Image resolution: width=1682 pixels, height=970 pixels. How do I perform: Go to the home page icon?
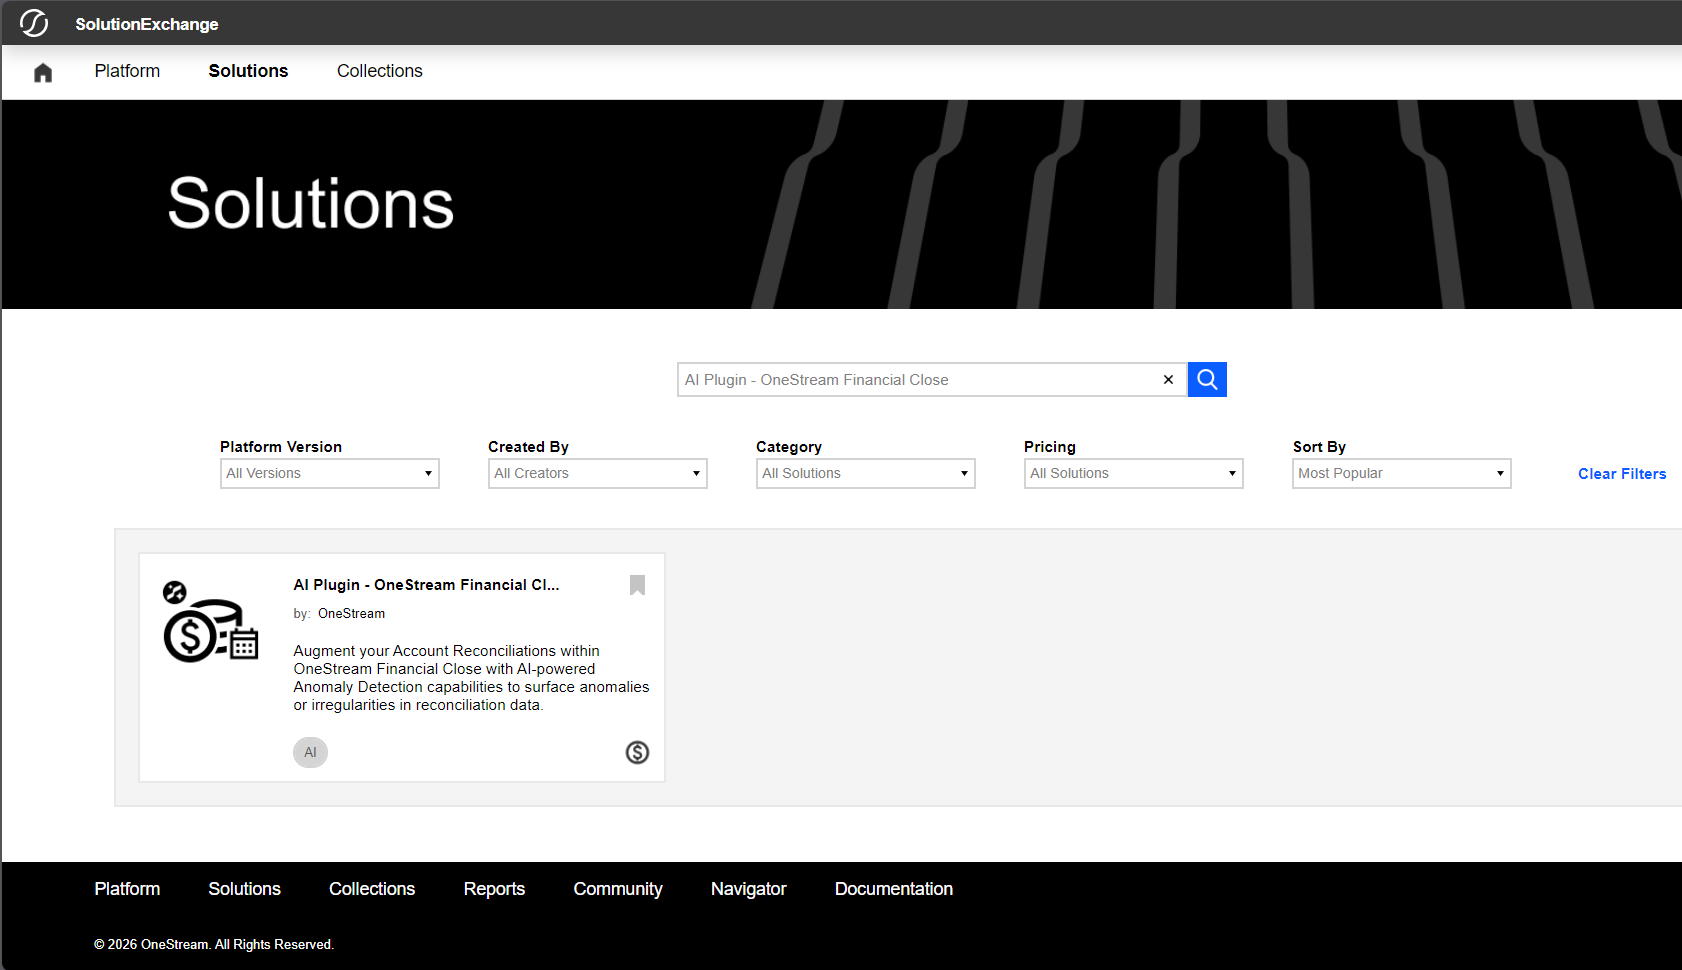pos(43,72)
